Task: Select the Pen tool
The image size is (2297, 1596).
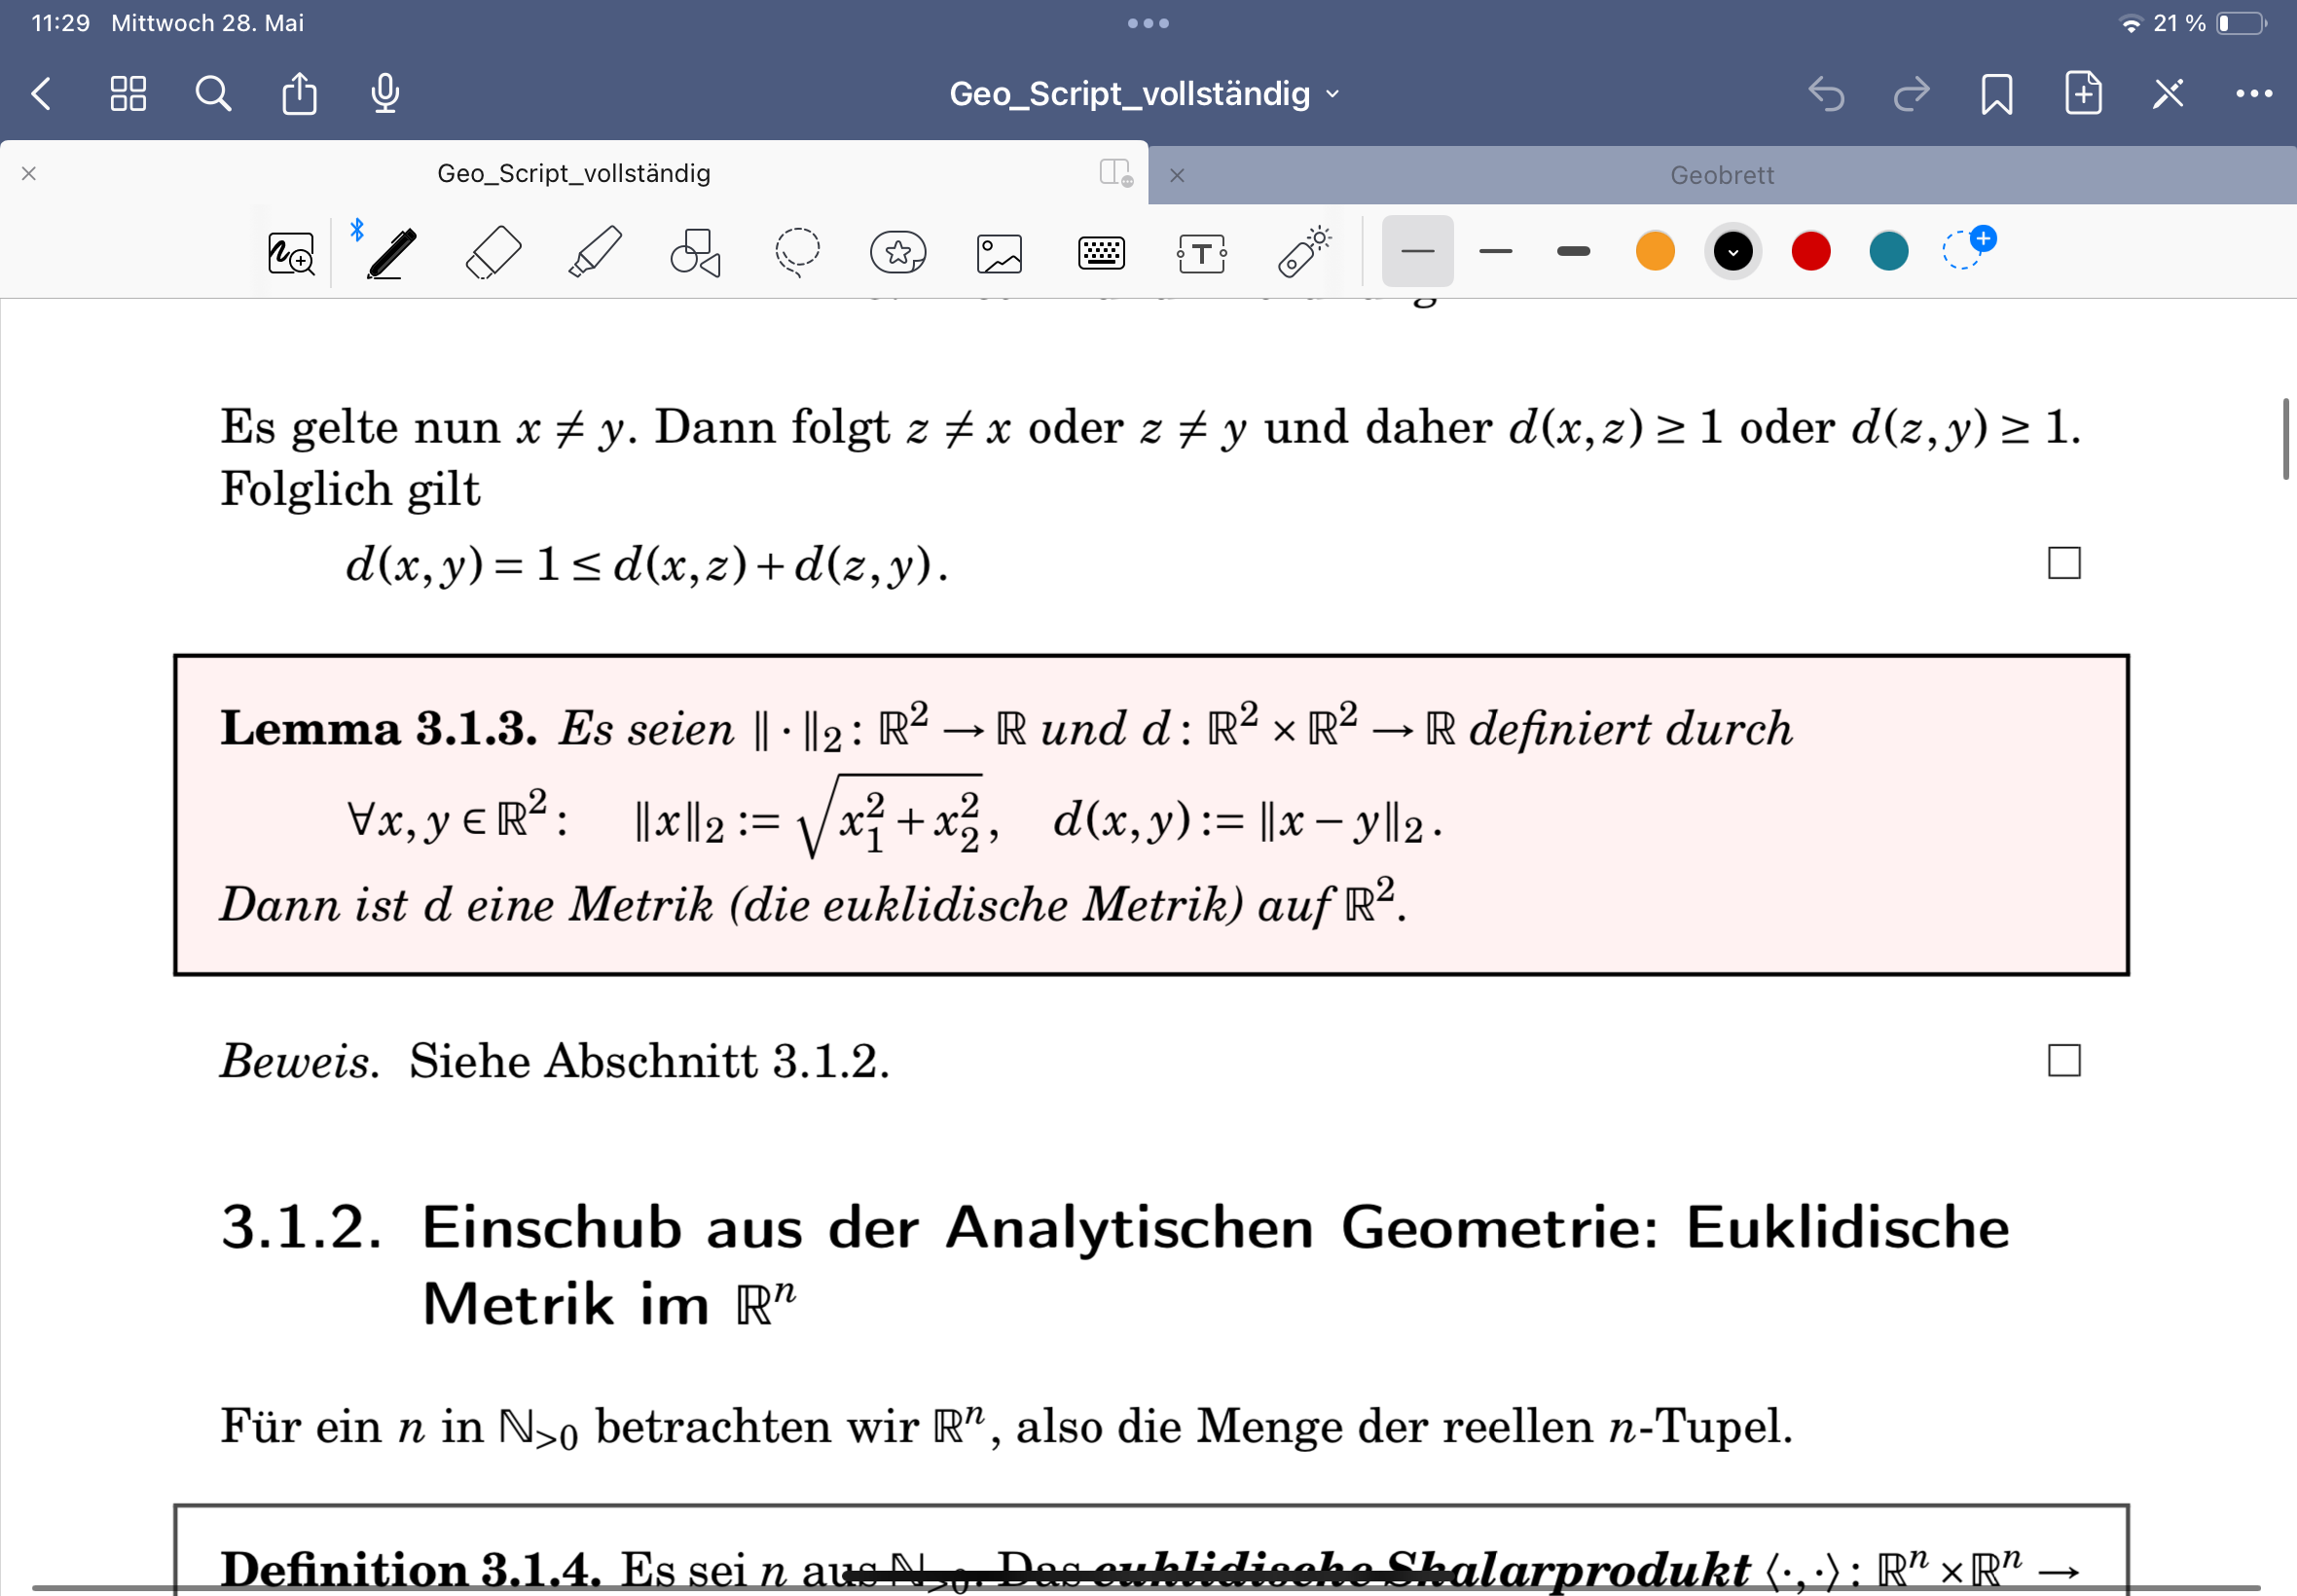Action: click(391, 252)
